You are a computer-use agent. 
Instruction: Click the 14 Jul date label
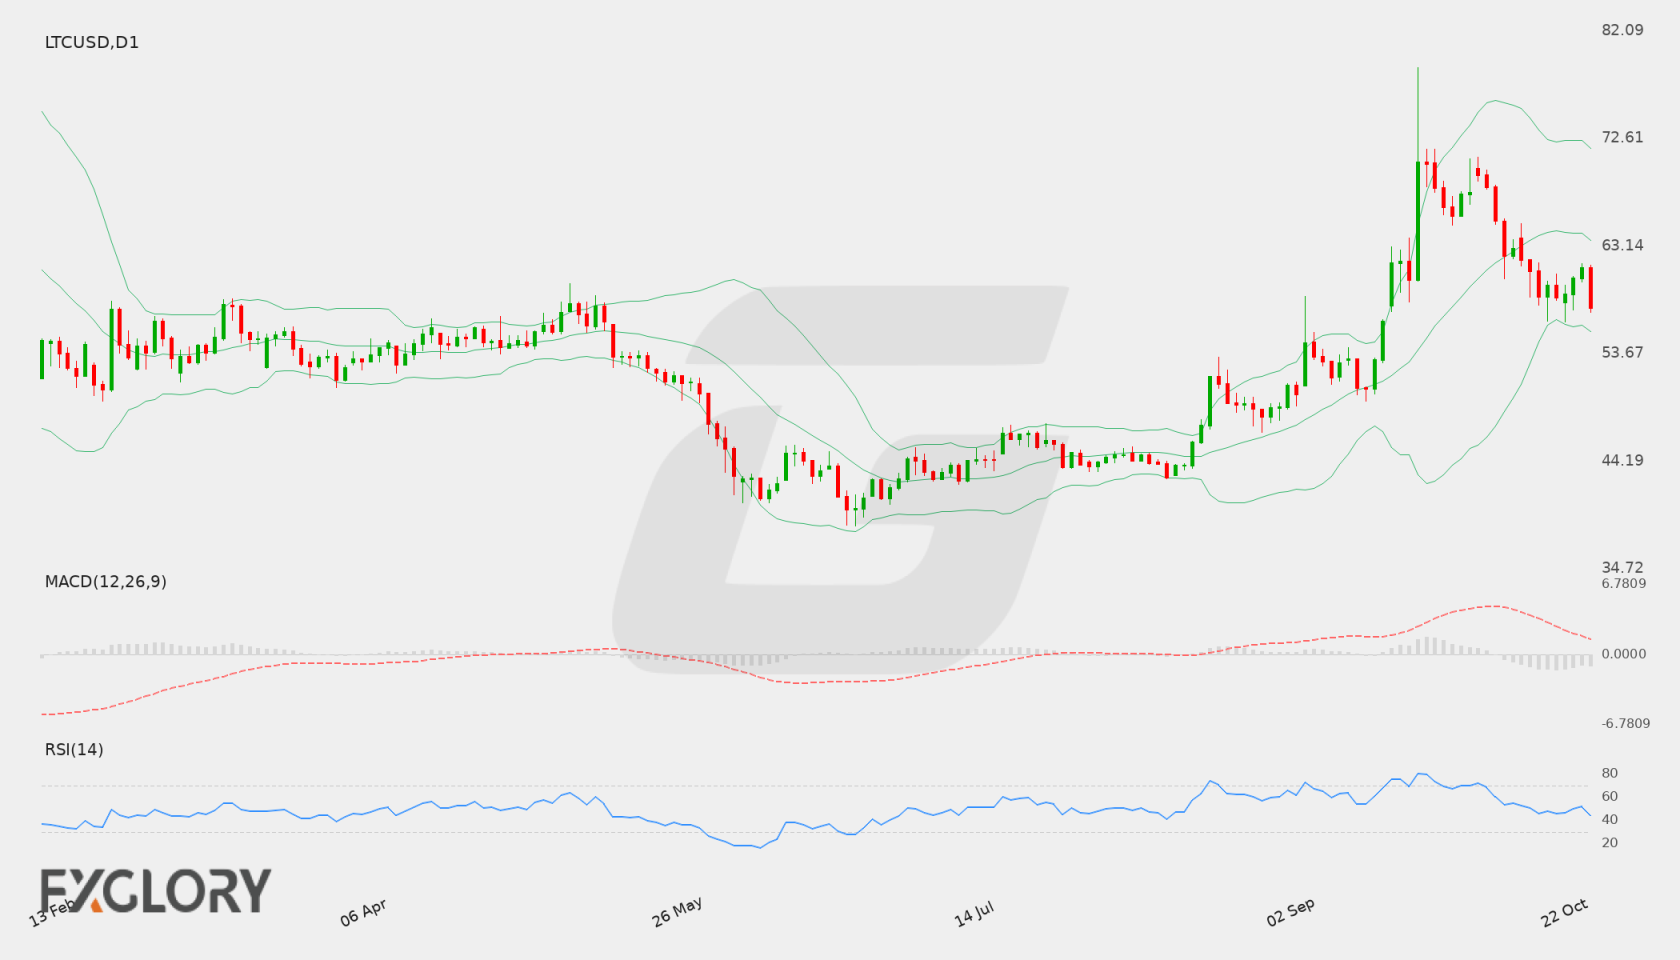tap(974, 913)
